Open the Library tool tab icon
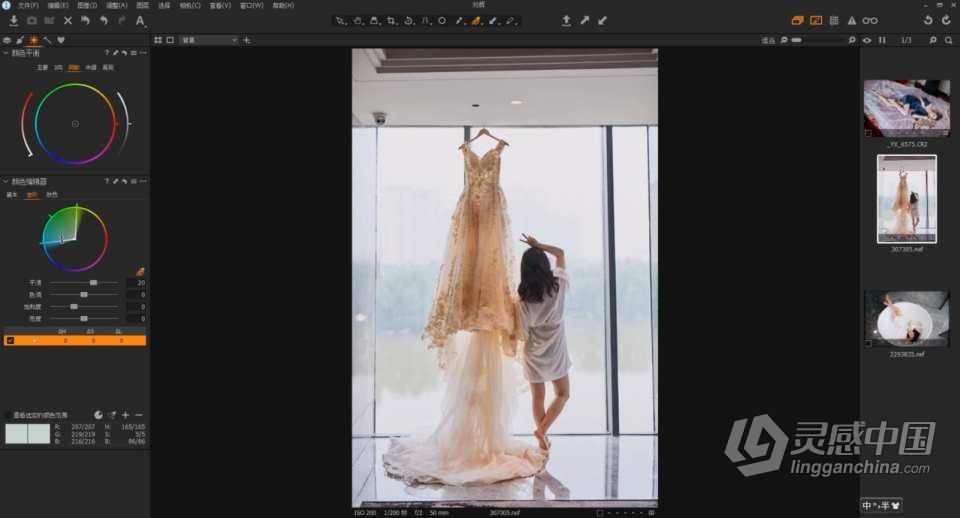The height and width of the screenshot is (518, 960). click(7, 40)
